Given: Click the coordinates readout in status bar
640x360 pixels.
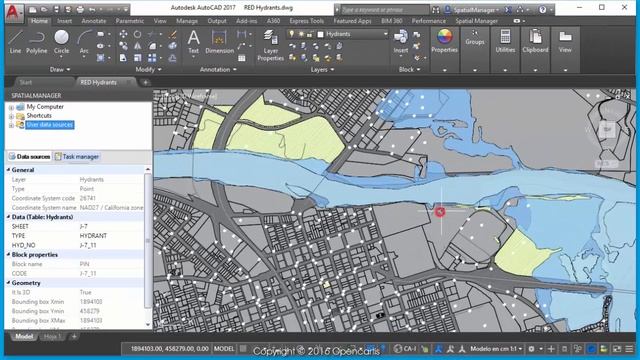Looking at the screenshot, I should coord(169,349).
